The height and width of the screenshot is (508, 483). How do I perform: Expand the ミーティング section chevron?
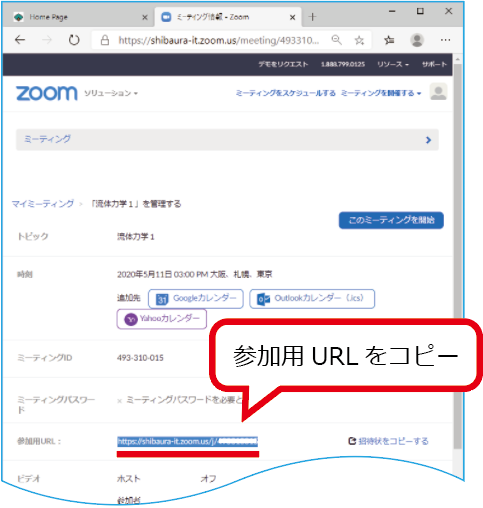pyautogui.click(x=428, y=140)
